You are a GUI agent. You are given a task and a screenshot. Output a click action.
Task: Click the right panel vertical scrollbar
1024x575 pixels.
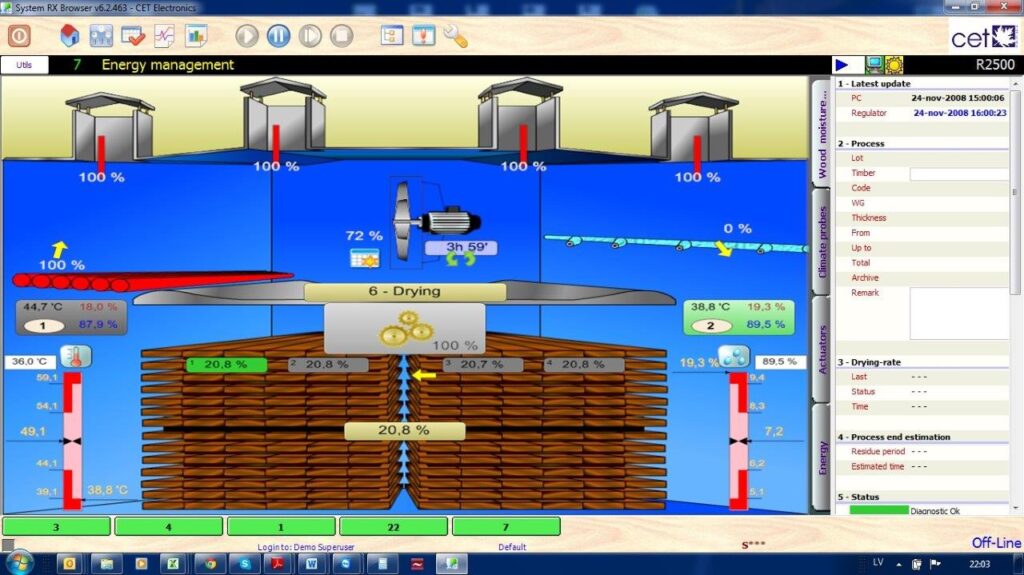[x=1015, y=294]
